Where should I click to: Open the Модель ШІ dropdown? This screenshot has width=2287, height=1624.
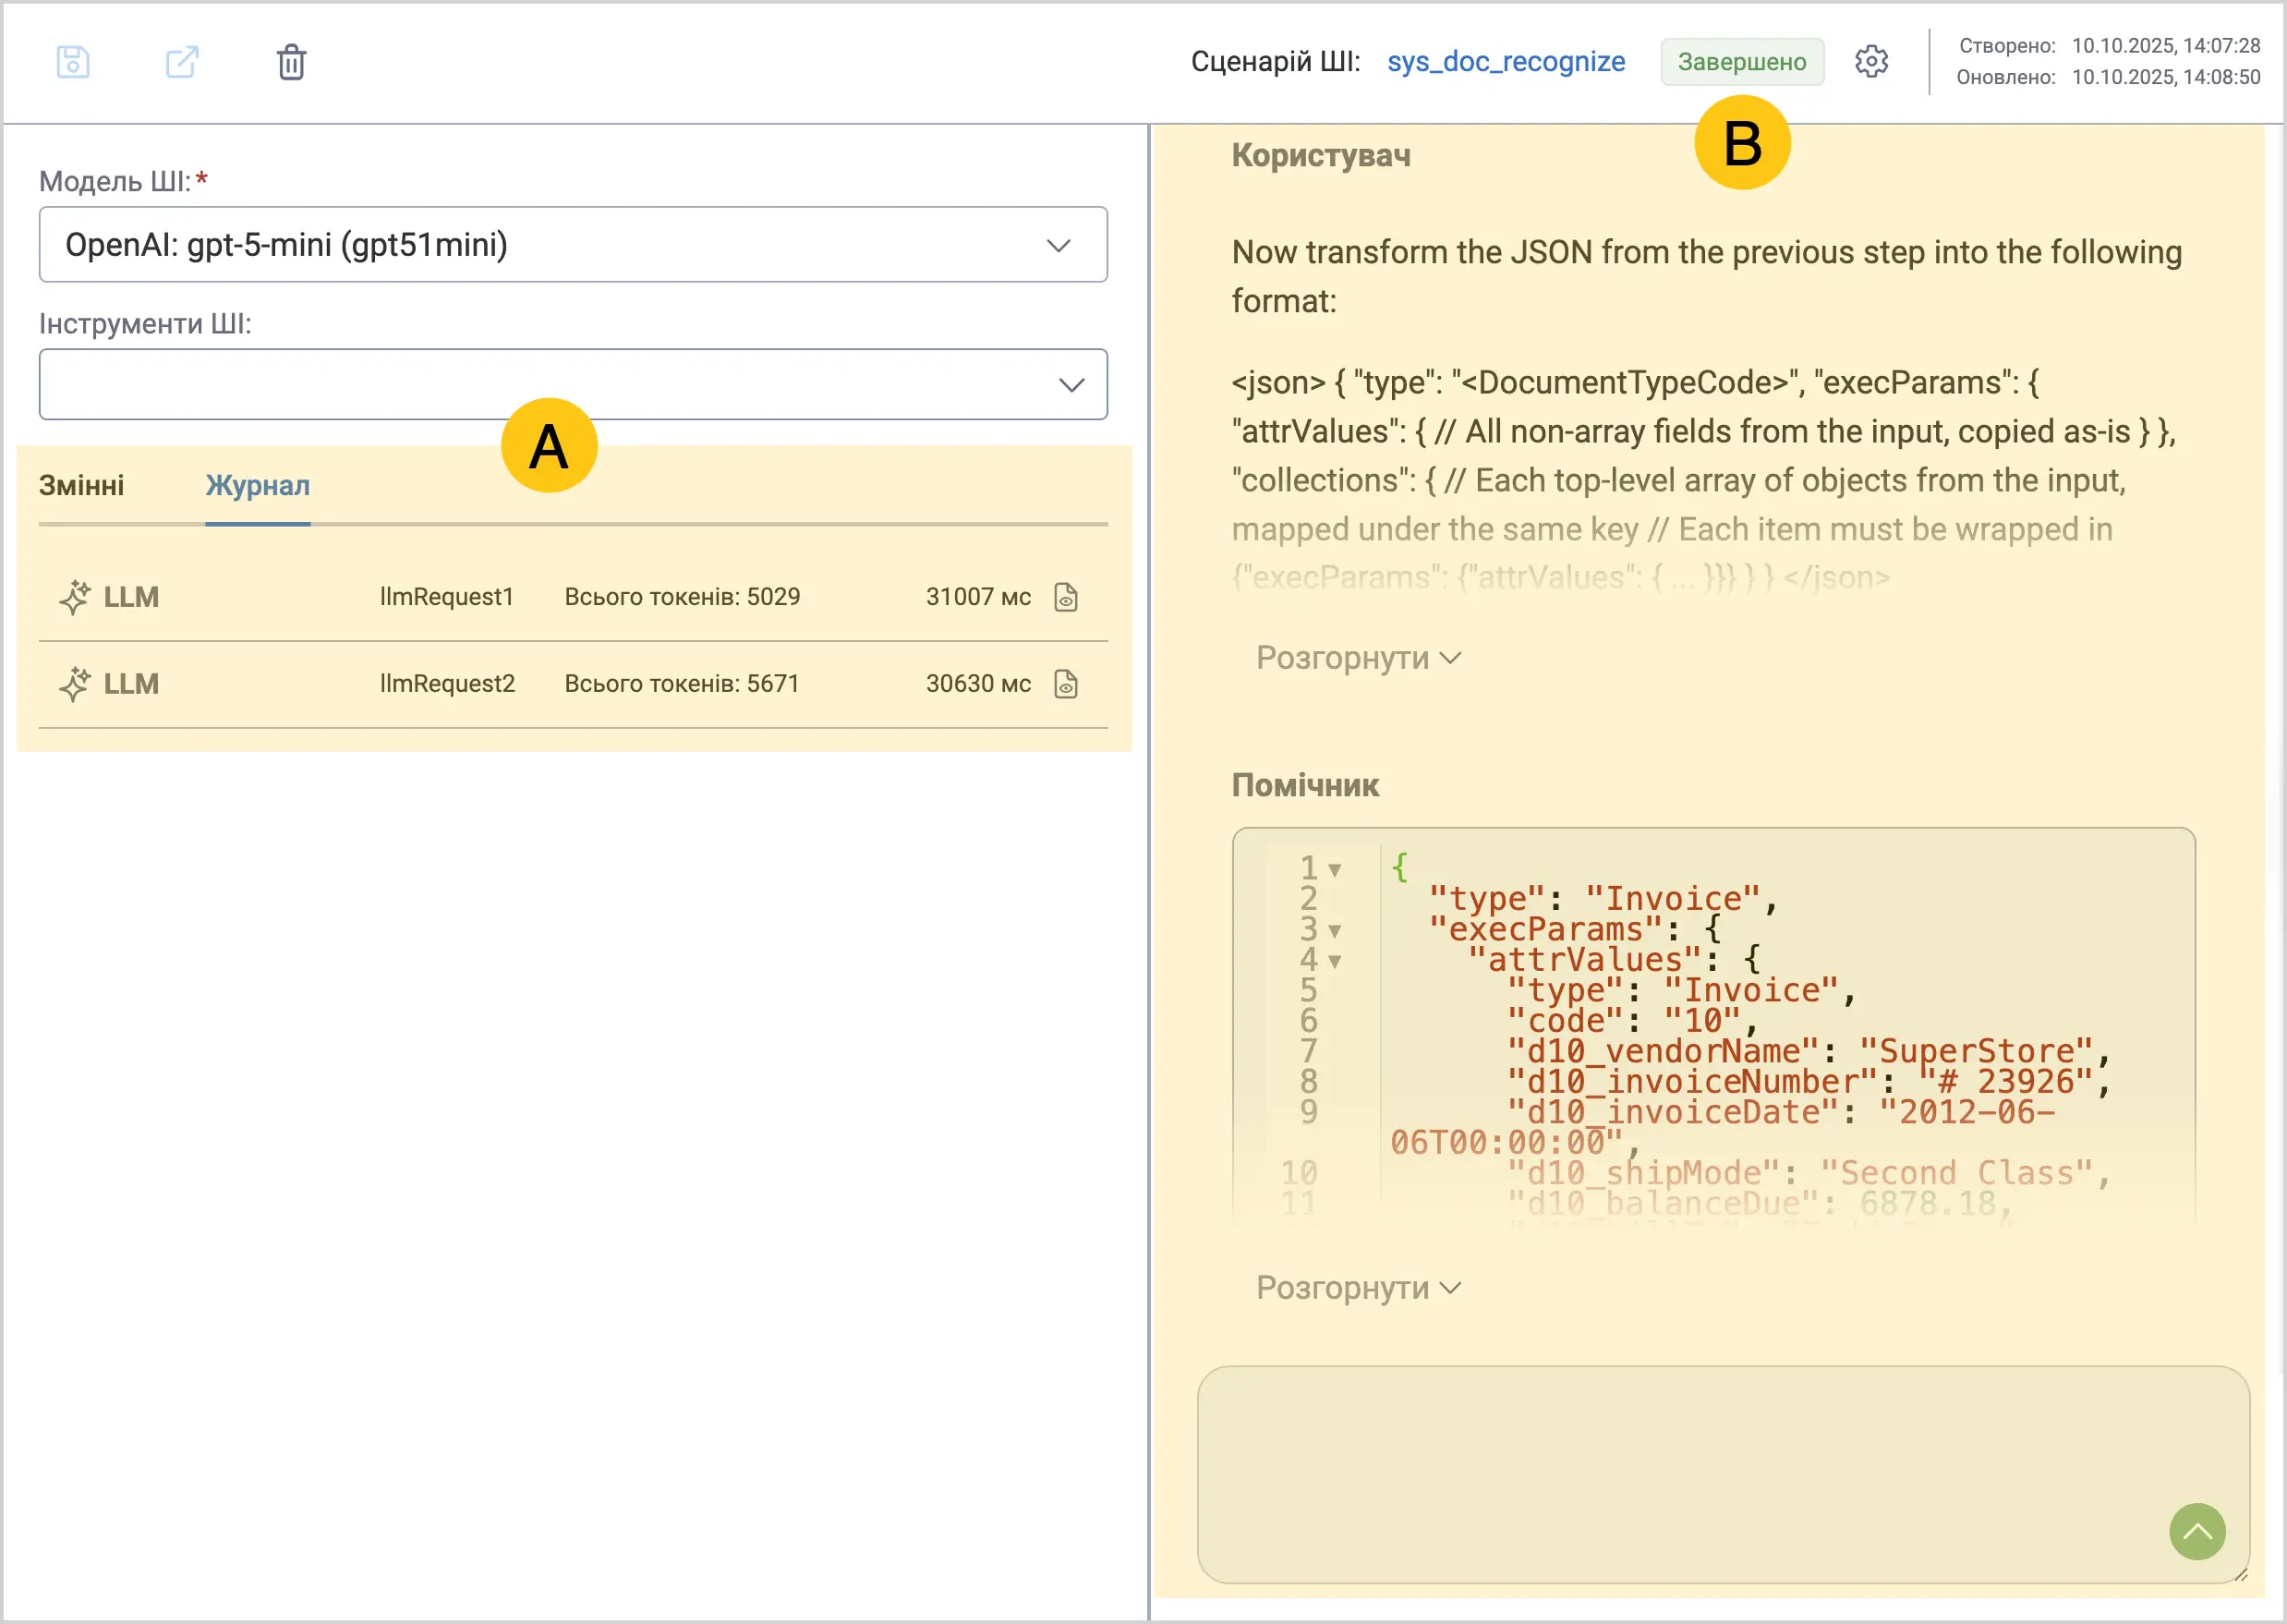click(573, 245)
